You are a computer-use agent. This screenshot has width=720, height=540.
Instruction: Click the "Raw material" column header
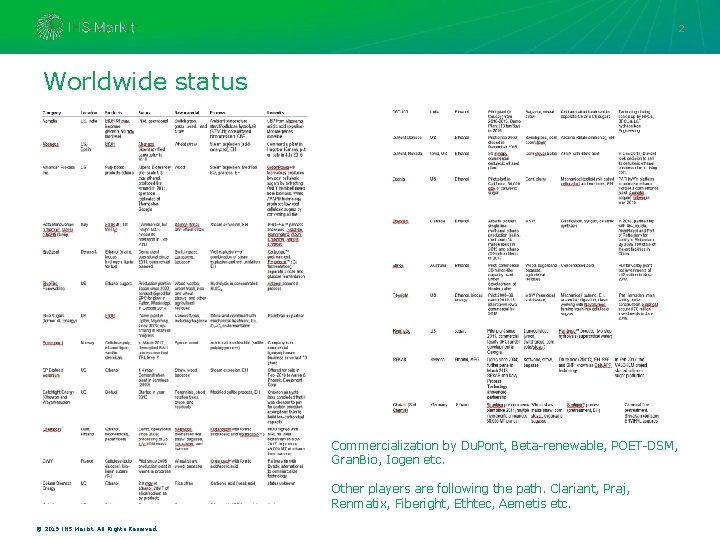[187, 112]
